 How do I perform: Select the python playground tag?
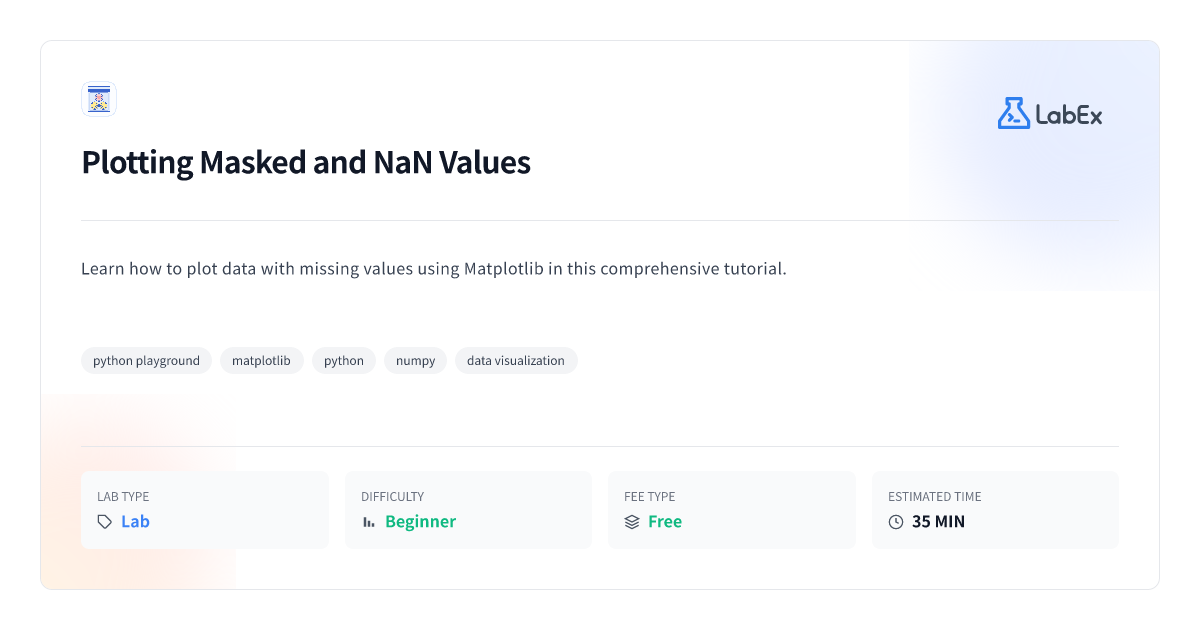(x=146, y=361)
